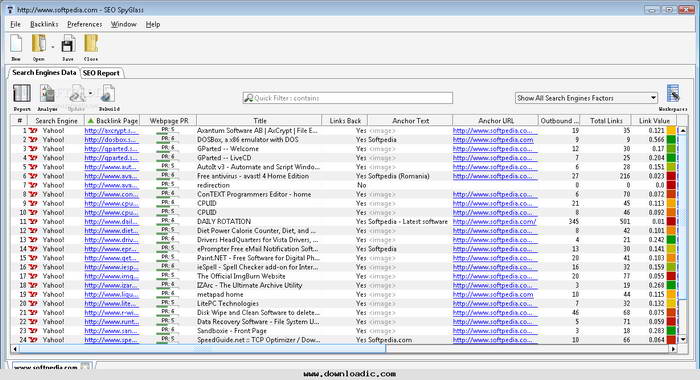
Task: Click the New project toolbar icon
Action: [16, 44]
